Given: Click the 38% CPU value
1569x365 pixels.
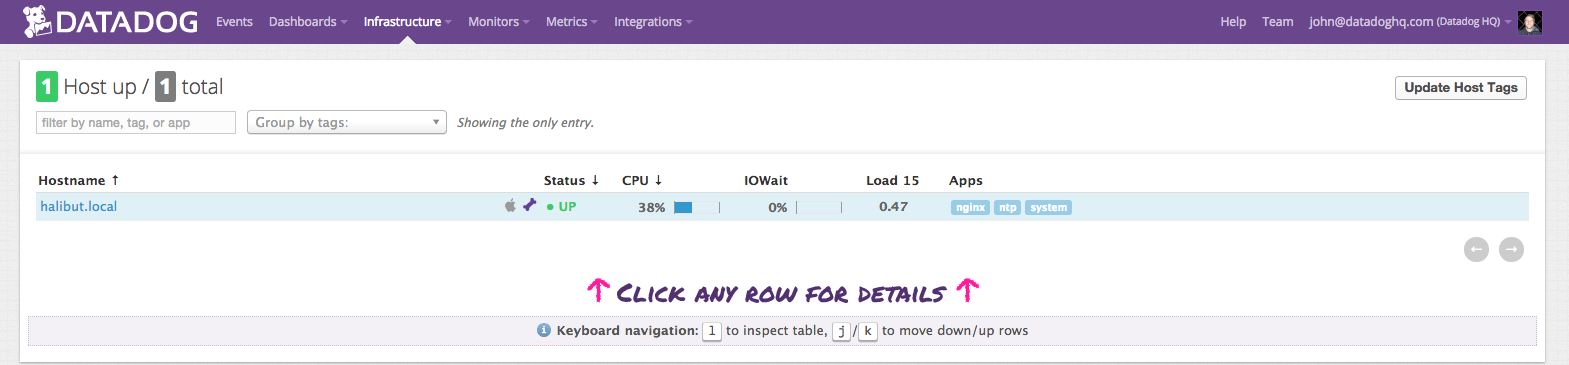Looking at the screenshot, I should click(651, 208).
